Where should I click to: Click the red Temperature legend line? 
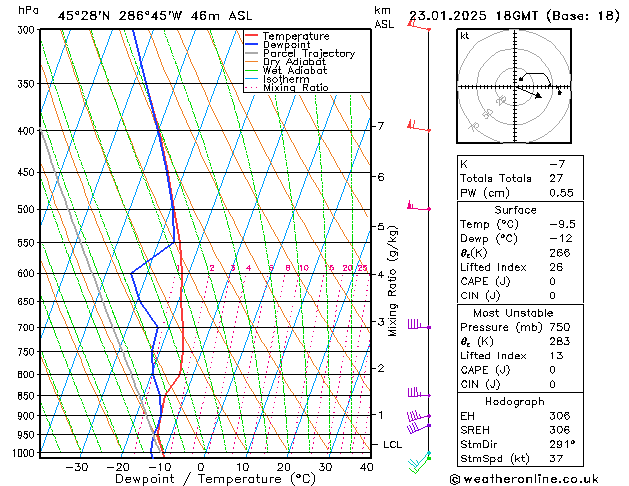[251, 36]
